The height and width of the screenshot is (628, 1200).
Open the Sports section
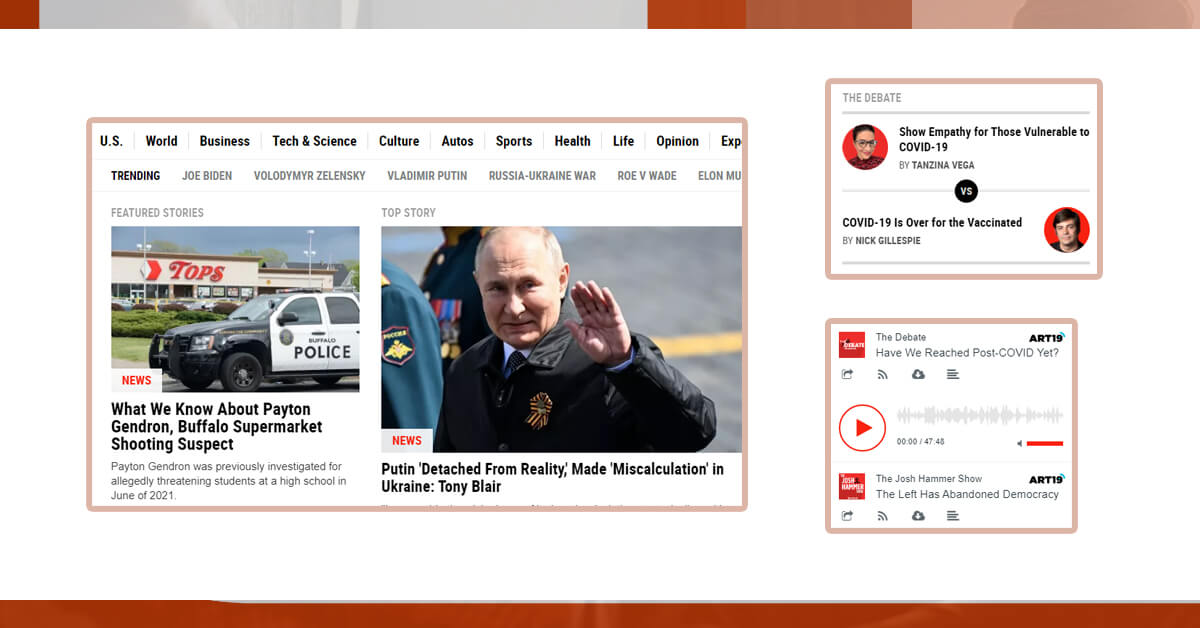514,141
